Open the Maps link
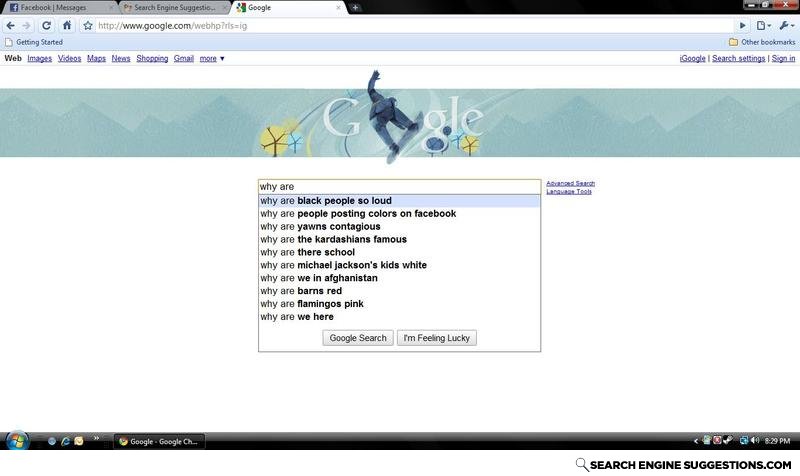Image resolution: width=800 pixels, height=476 pixels. 96,58
